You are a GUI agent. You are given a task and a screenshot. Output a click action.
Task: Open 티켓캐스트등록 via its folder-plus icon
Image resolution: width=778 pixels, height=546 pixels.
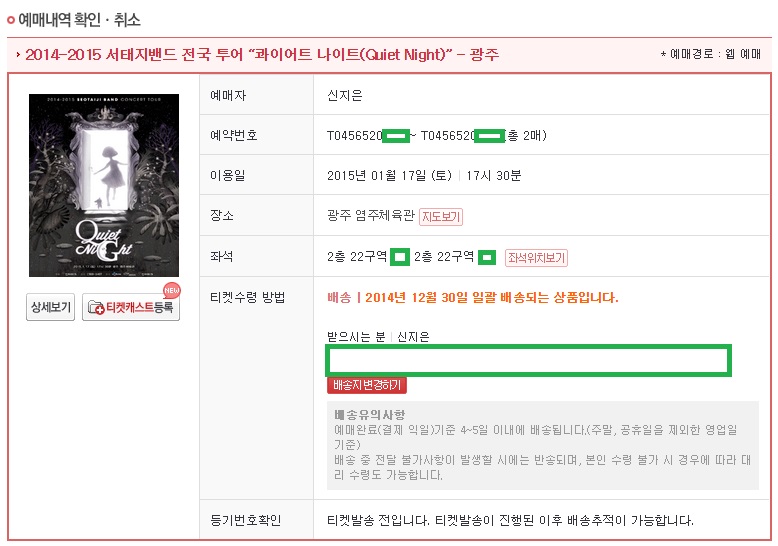click(x=96, y=308)
